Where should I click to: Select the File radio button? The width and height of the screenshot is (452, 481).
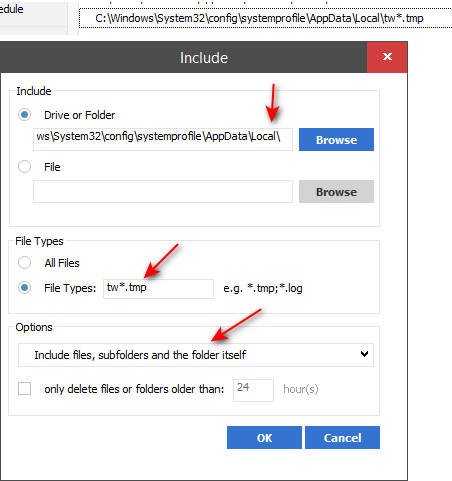coord(24,166)
